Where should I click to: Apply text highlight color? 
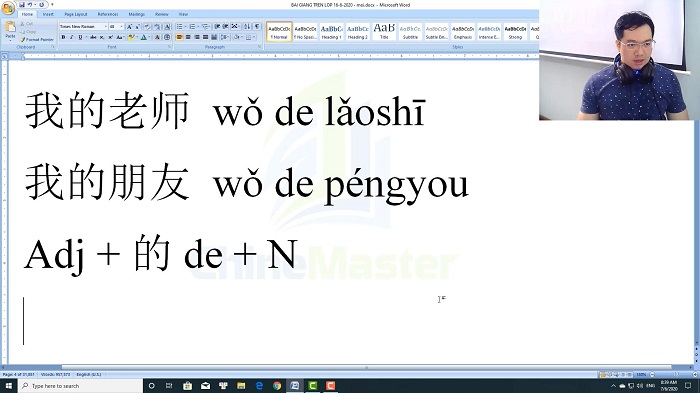point(132,38)
